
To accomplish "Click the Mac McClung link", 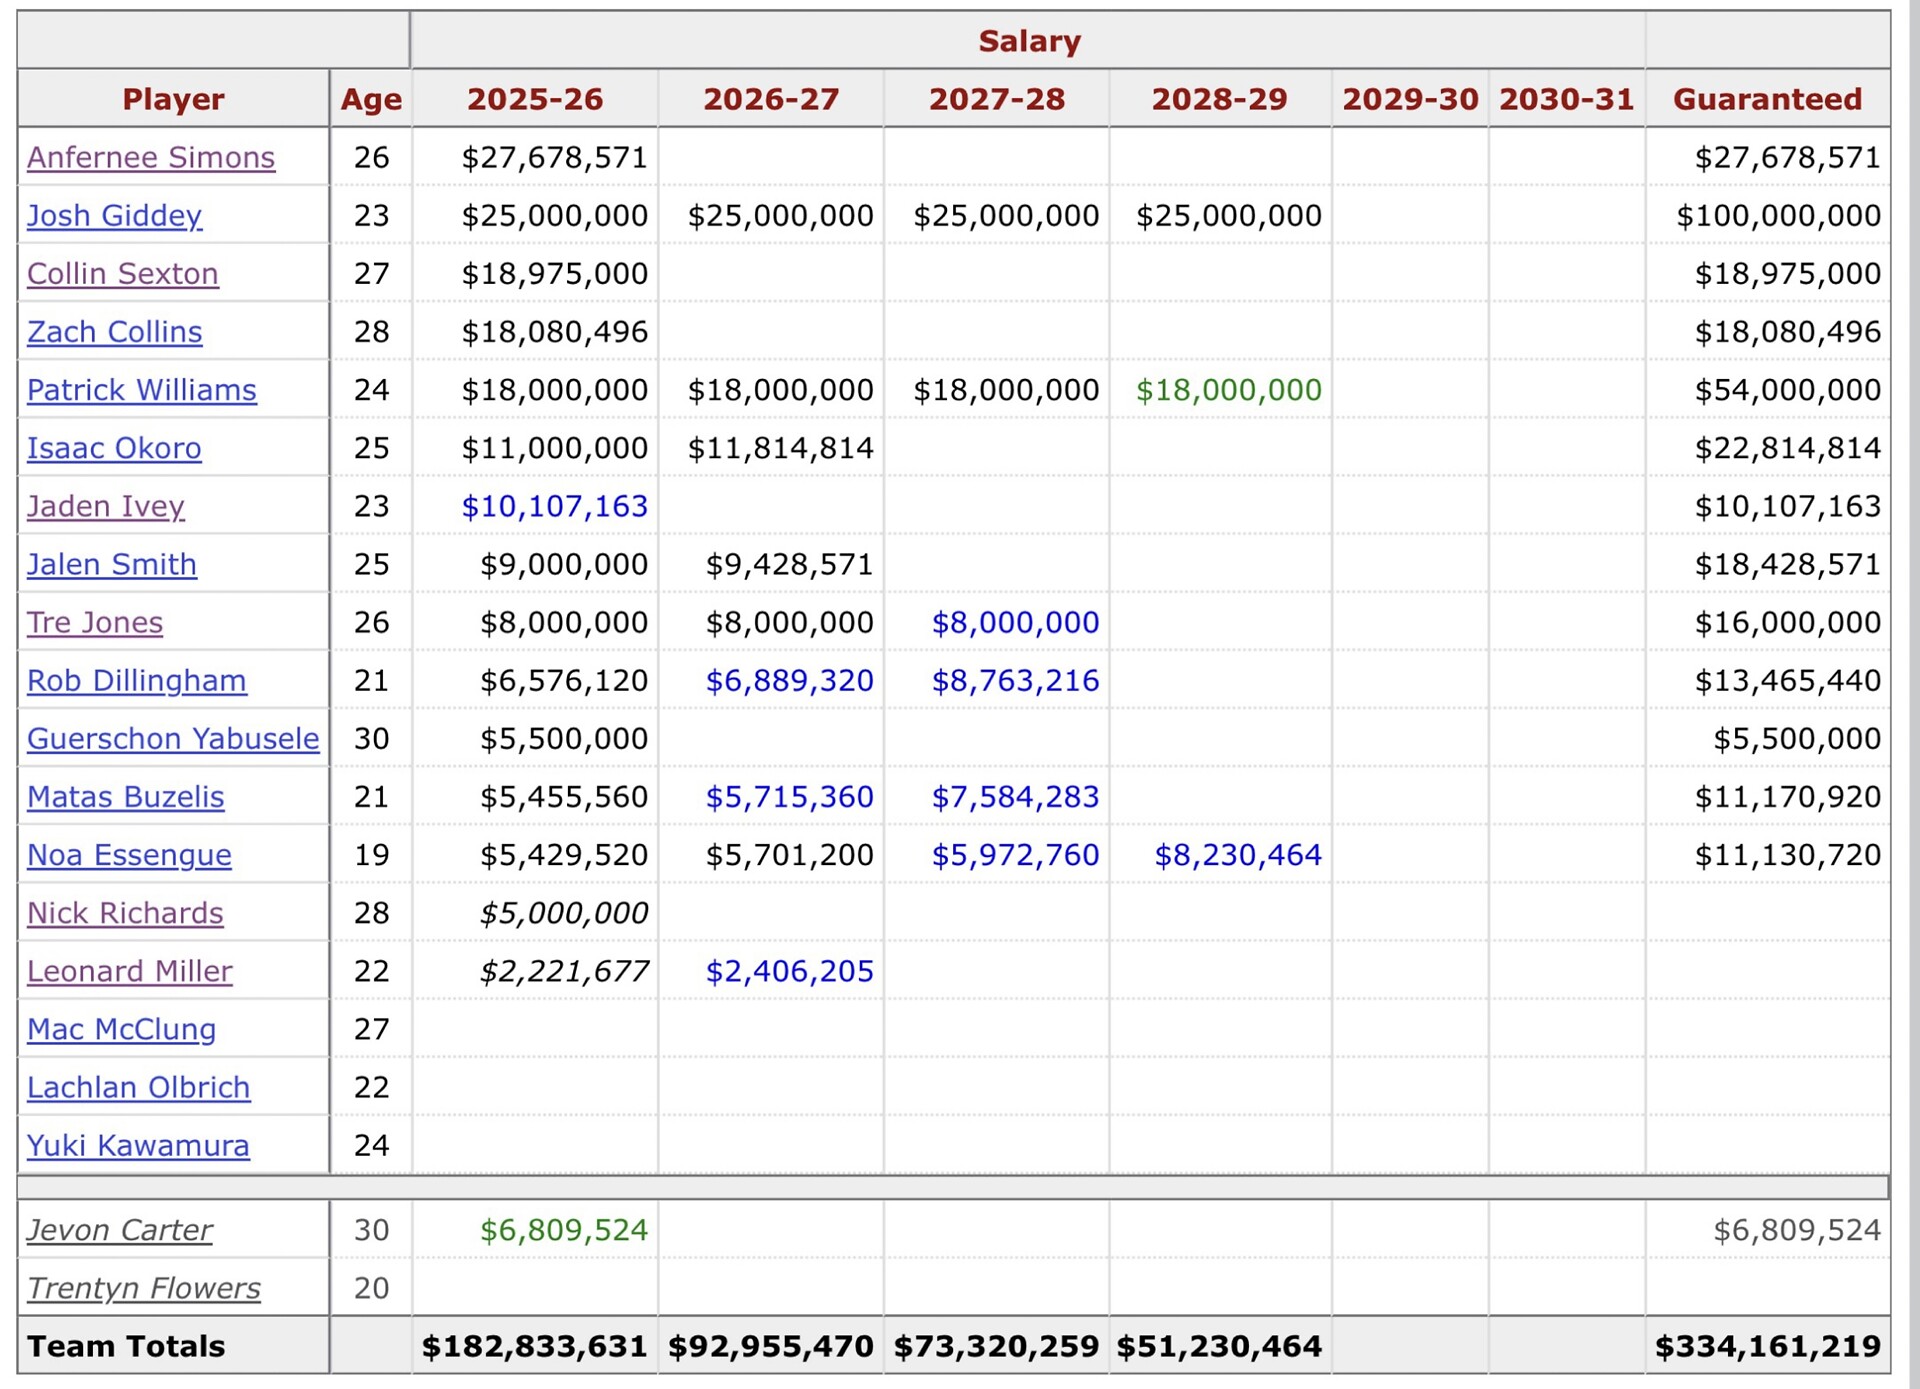I will (121, 1028).
